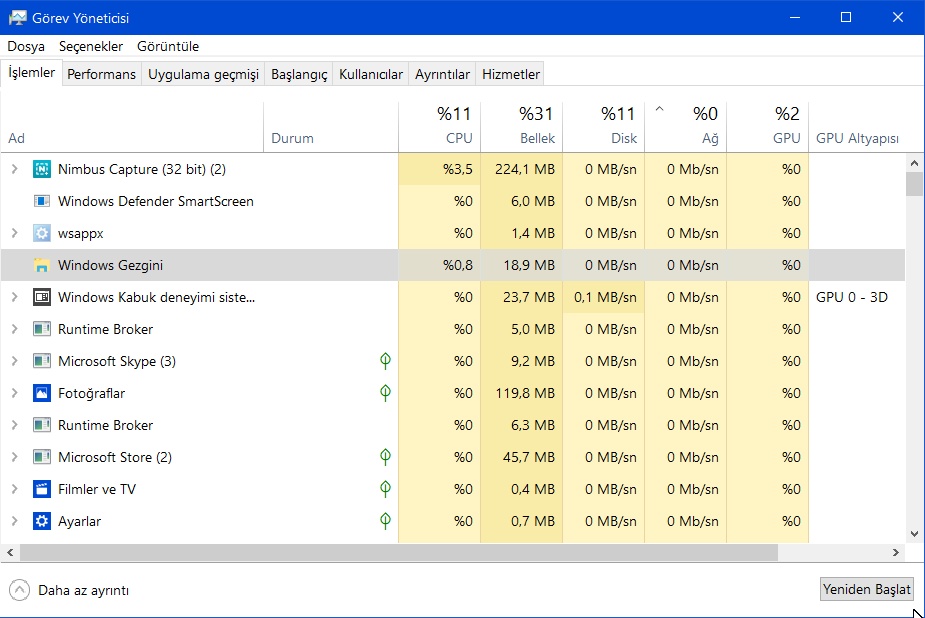Click the suspended leaf icon for Microsoft Store
The width and height of the screenshot is (925, 618).
tap(385, 457)
